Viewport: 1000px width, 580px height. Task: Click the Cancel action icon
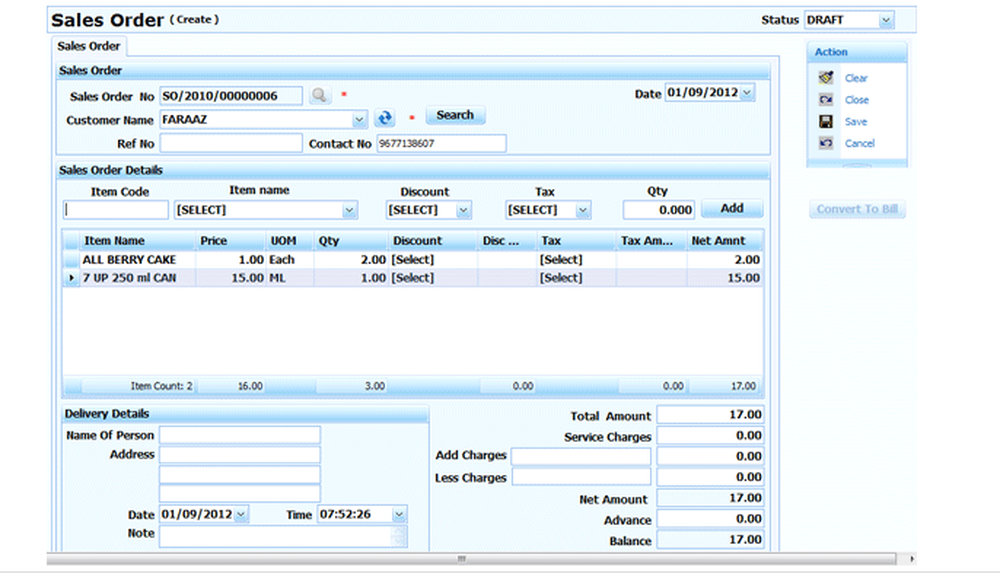tap(826, 144)
